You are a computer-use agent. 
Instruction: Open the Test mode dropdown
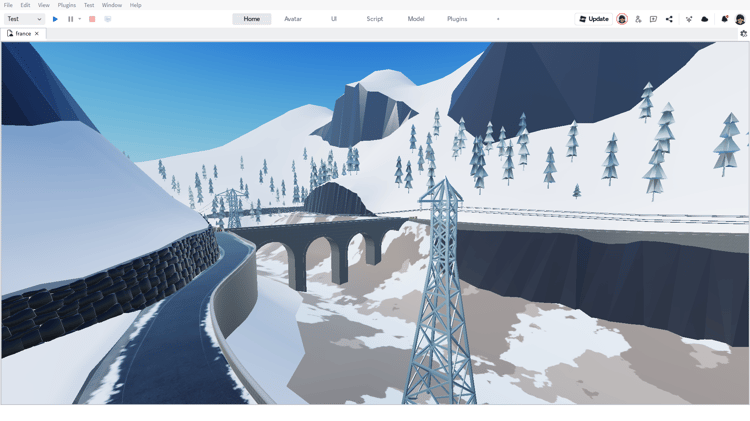(x=24, y=19)
